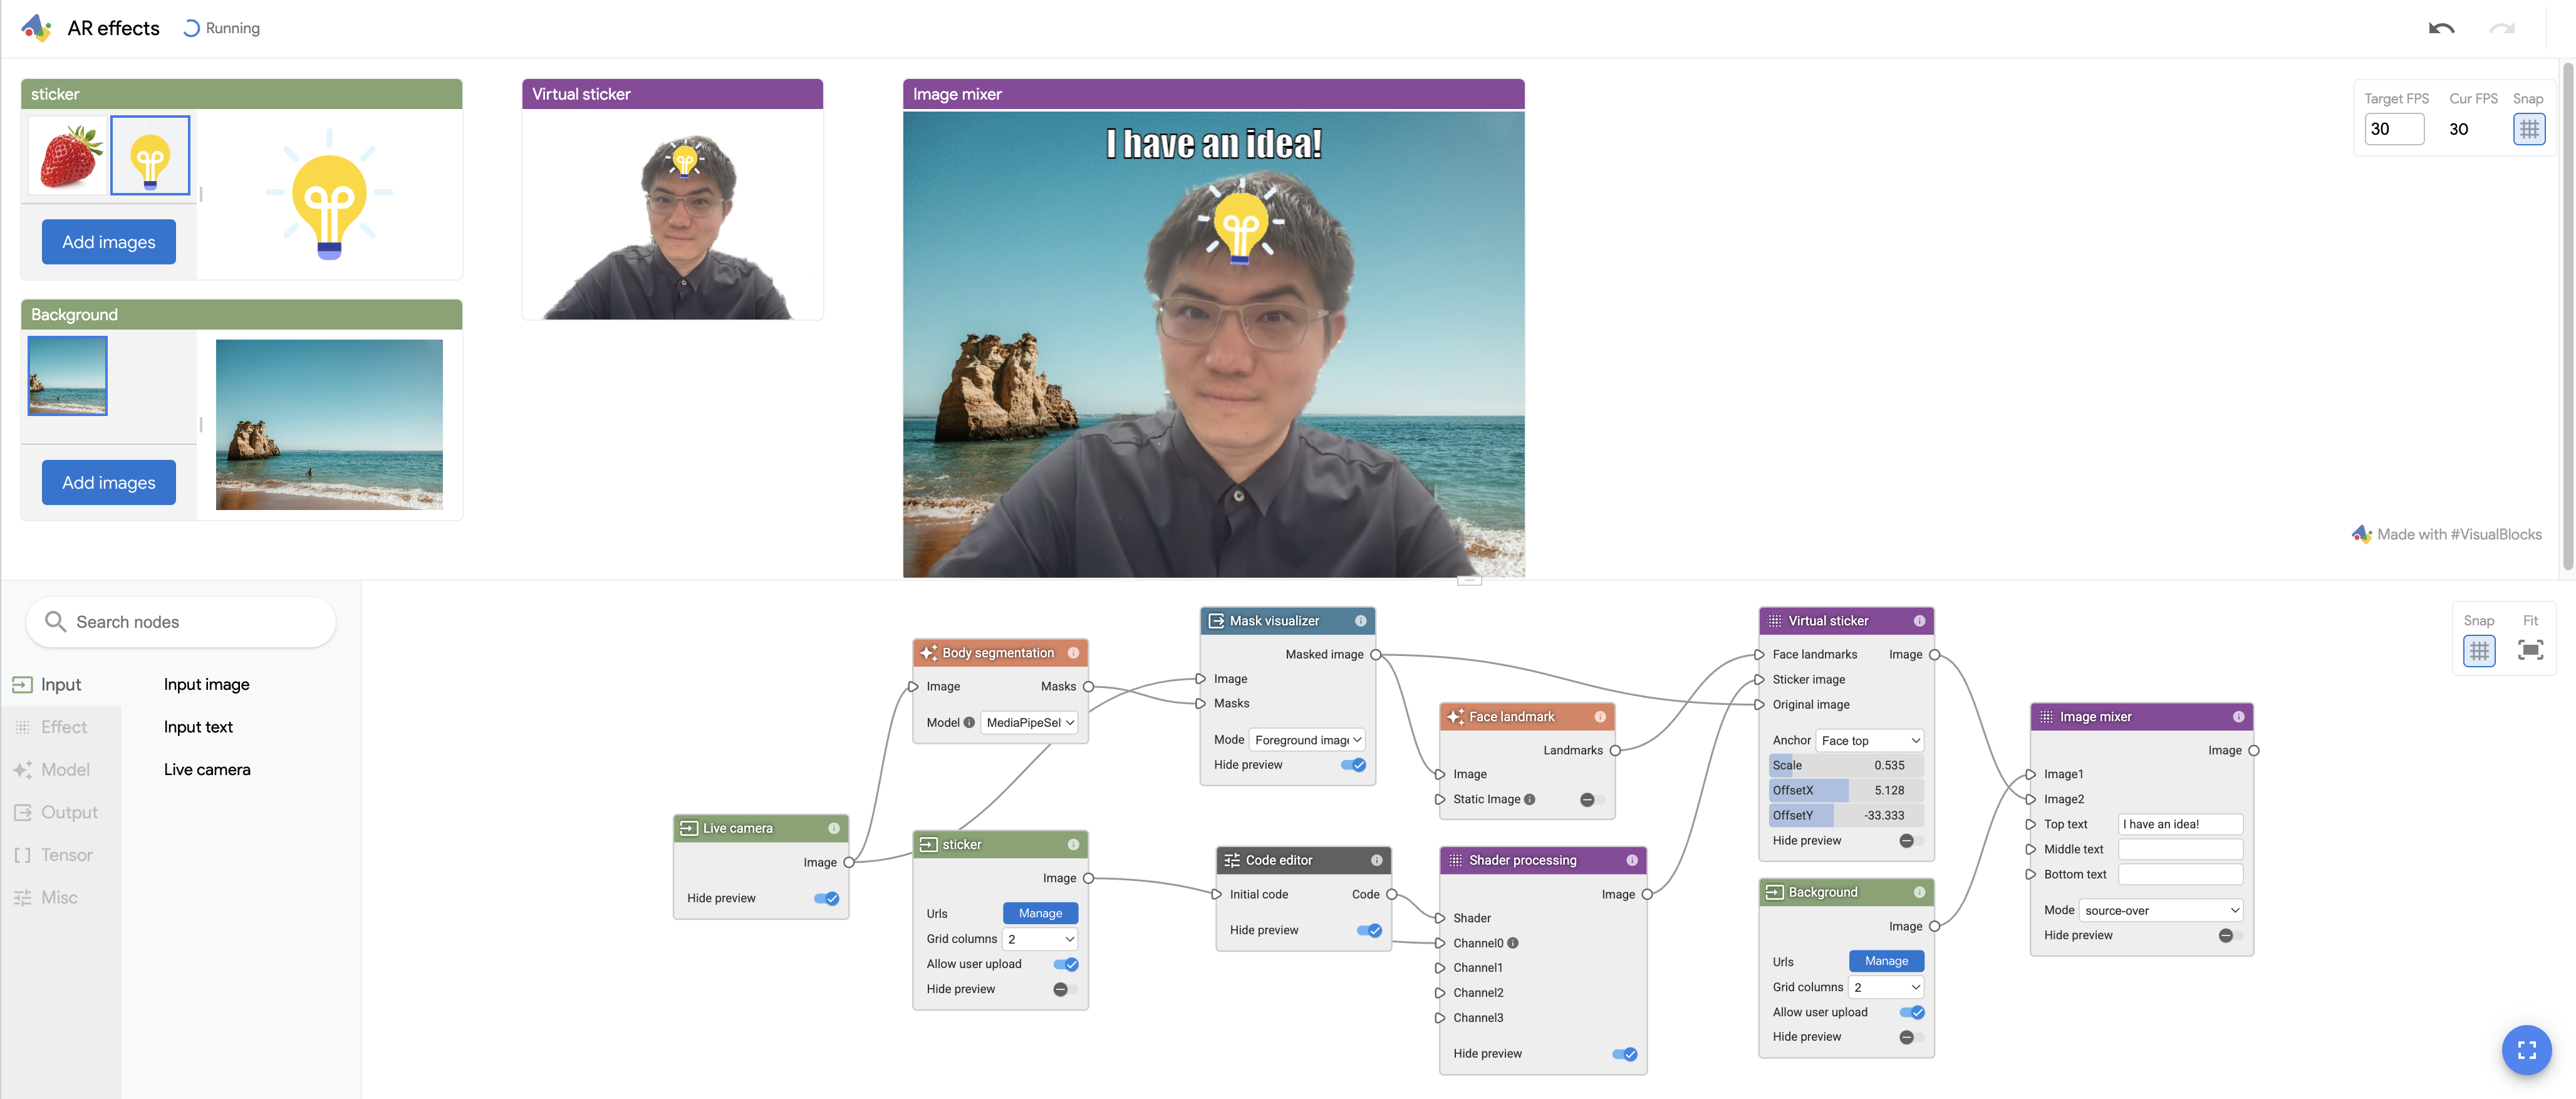Image resolution: width=2576 pixels, height=1099 pixels.
Task: Click Manage button on sticker node
Action: 1040,913
